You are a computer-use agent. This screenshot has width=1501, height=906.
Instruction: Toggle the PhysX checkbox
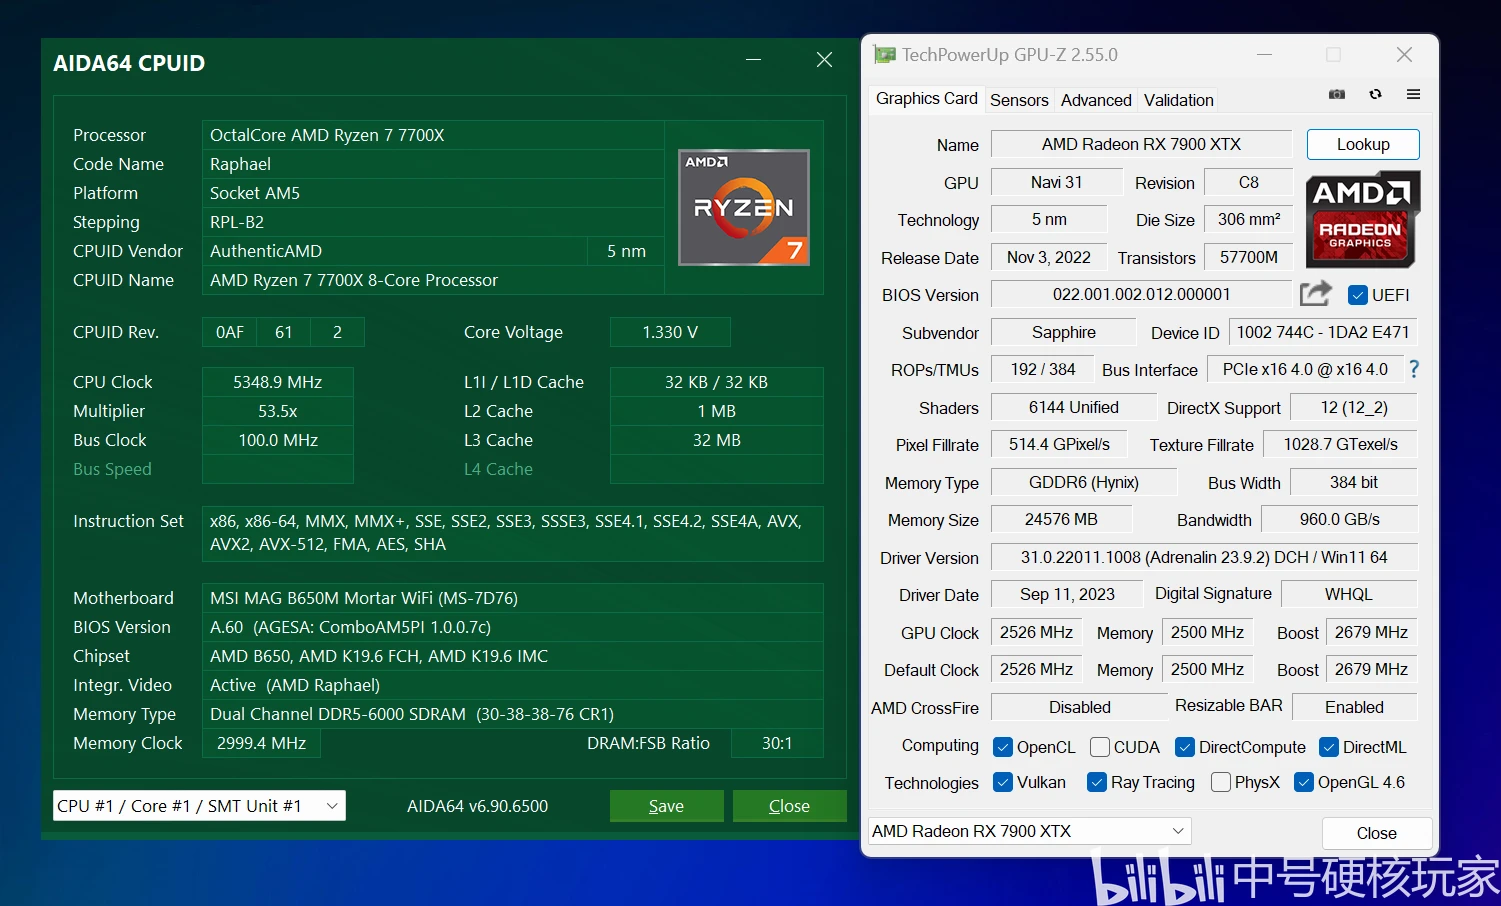tap(1221, 782)
